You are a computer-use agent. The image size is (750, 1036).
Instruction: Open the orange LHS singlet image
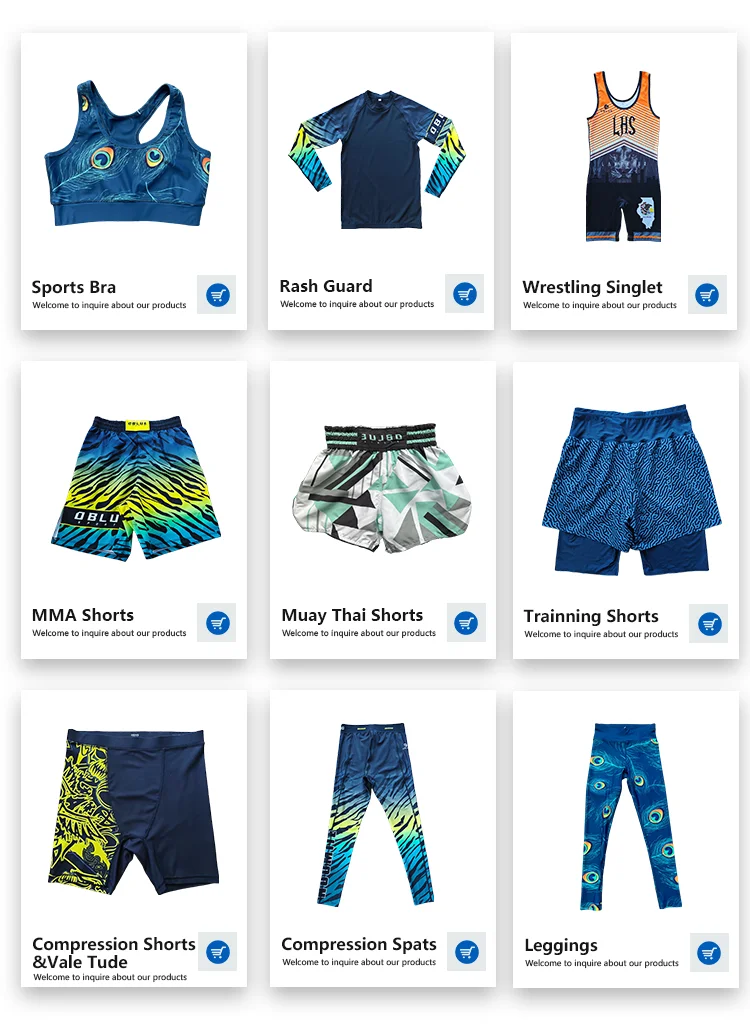coord(624,156)
